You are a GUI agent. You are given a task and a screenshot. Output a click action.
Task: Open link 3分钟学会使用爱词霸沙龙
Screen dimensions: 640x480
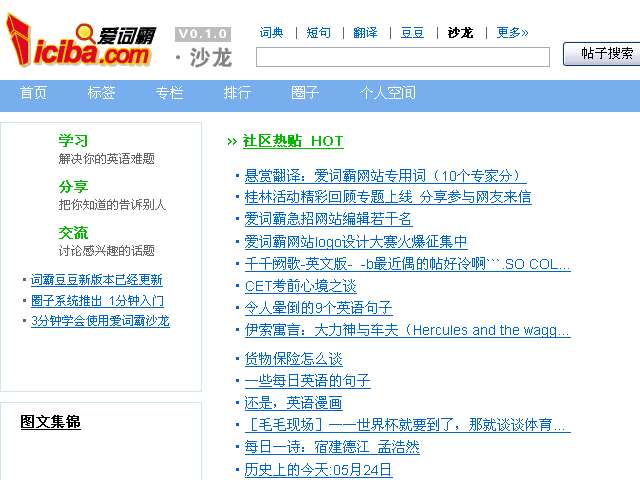(x=100, y=321)
